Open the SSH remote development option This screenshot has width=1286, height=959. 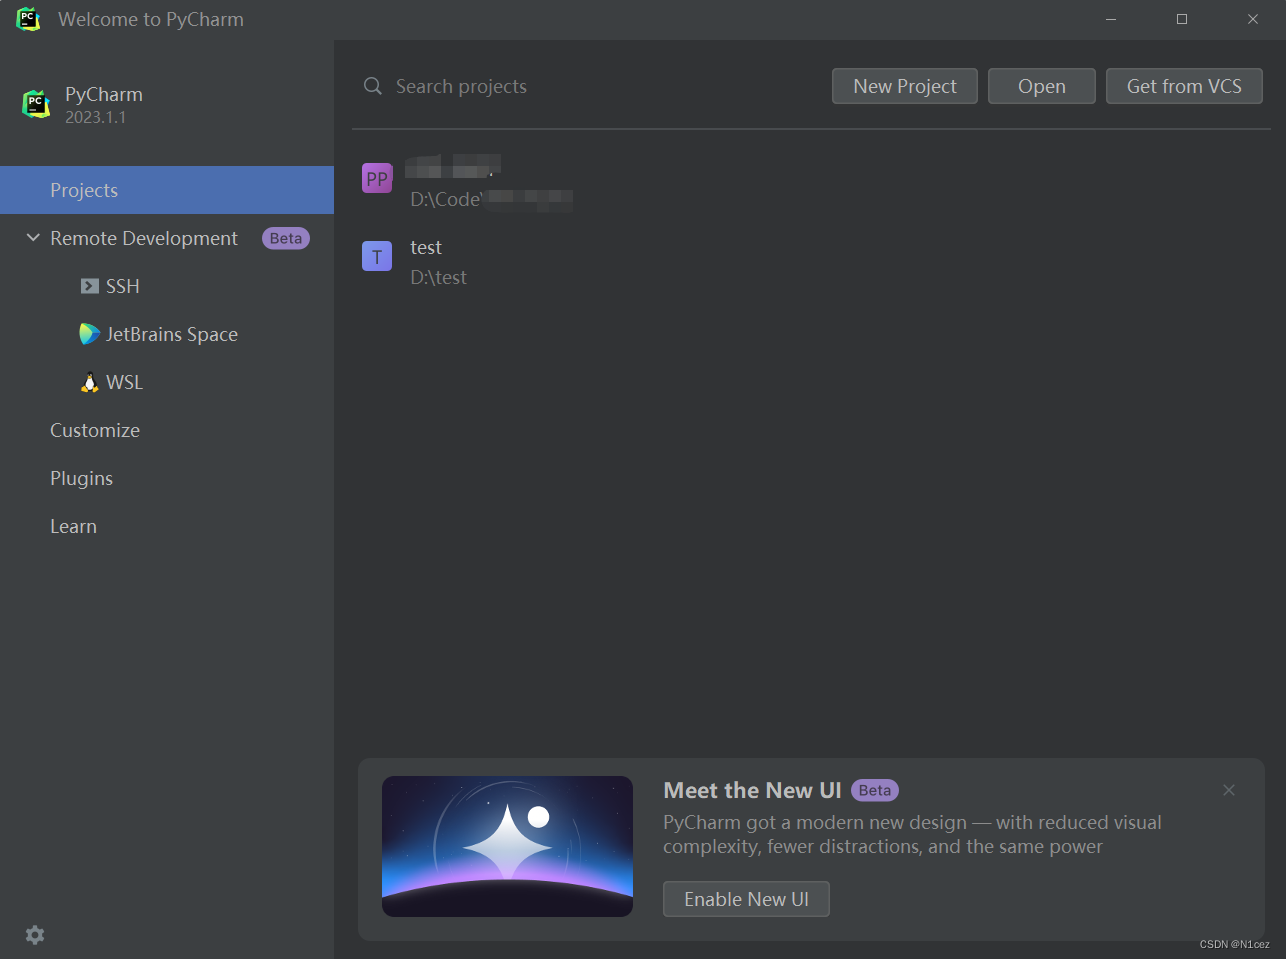point(123,286)
